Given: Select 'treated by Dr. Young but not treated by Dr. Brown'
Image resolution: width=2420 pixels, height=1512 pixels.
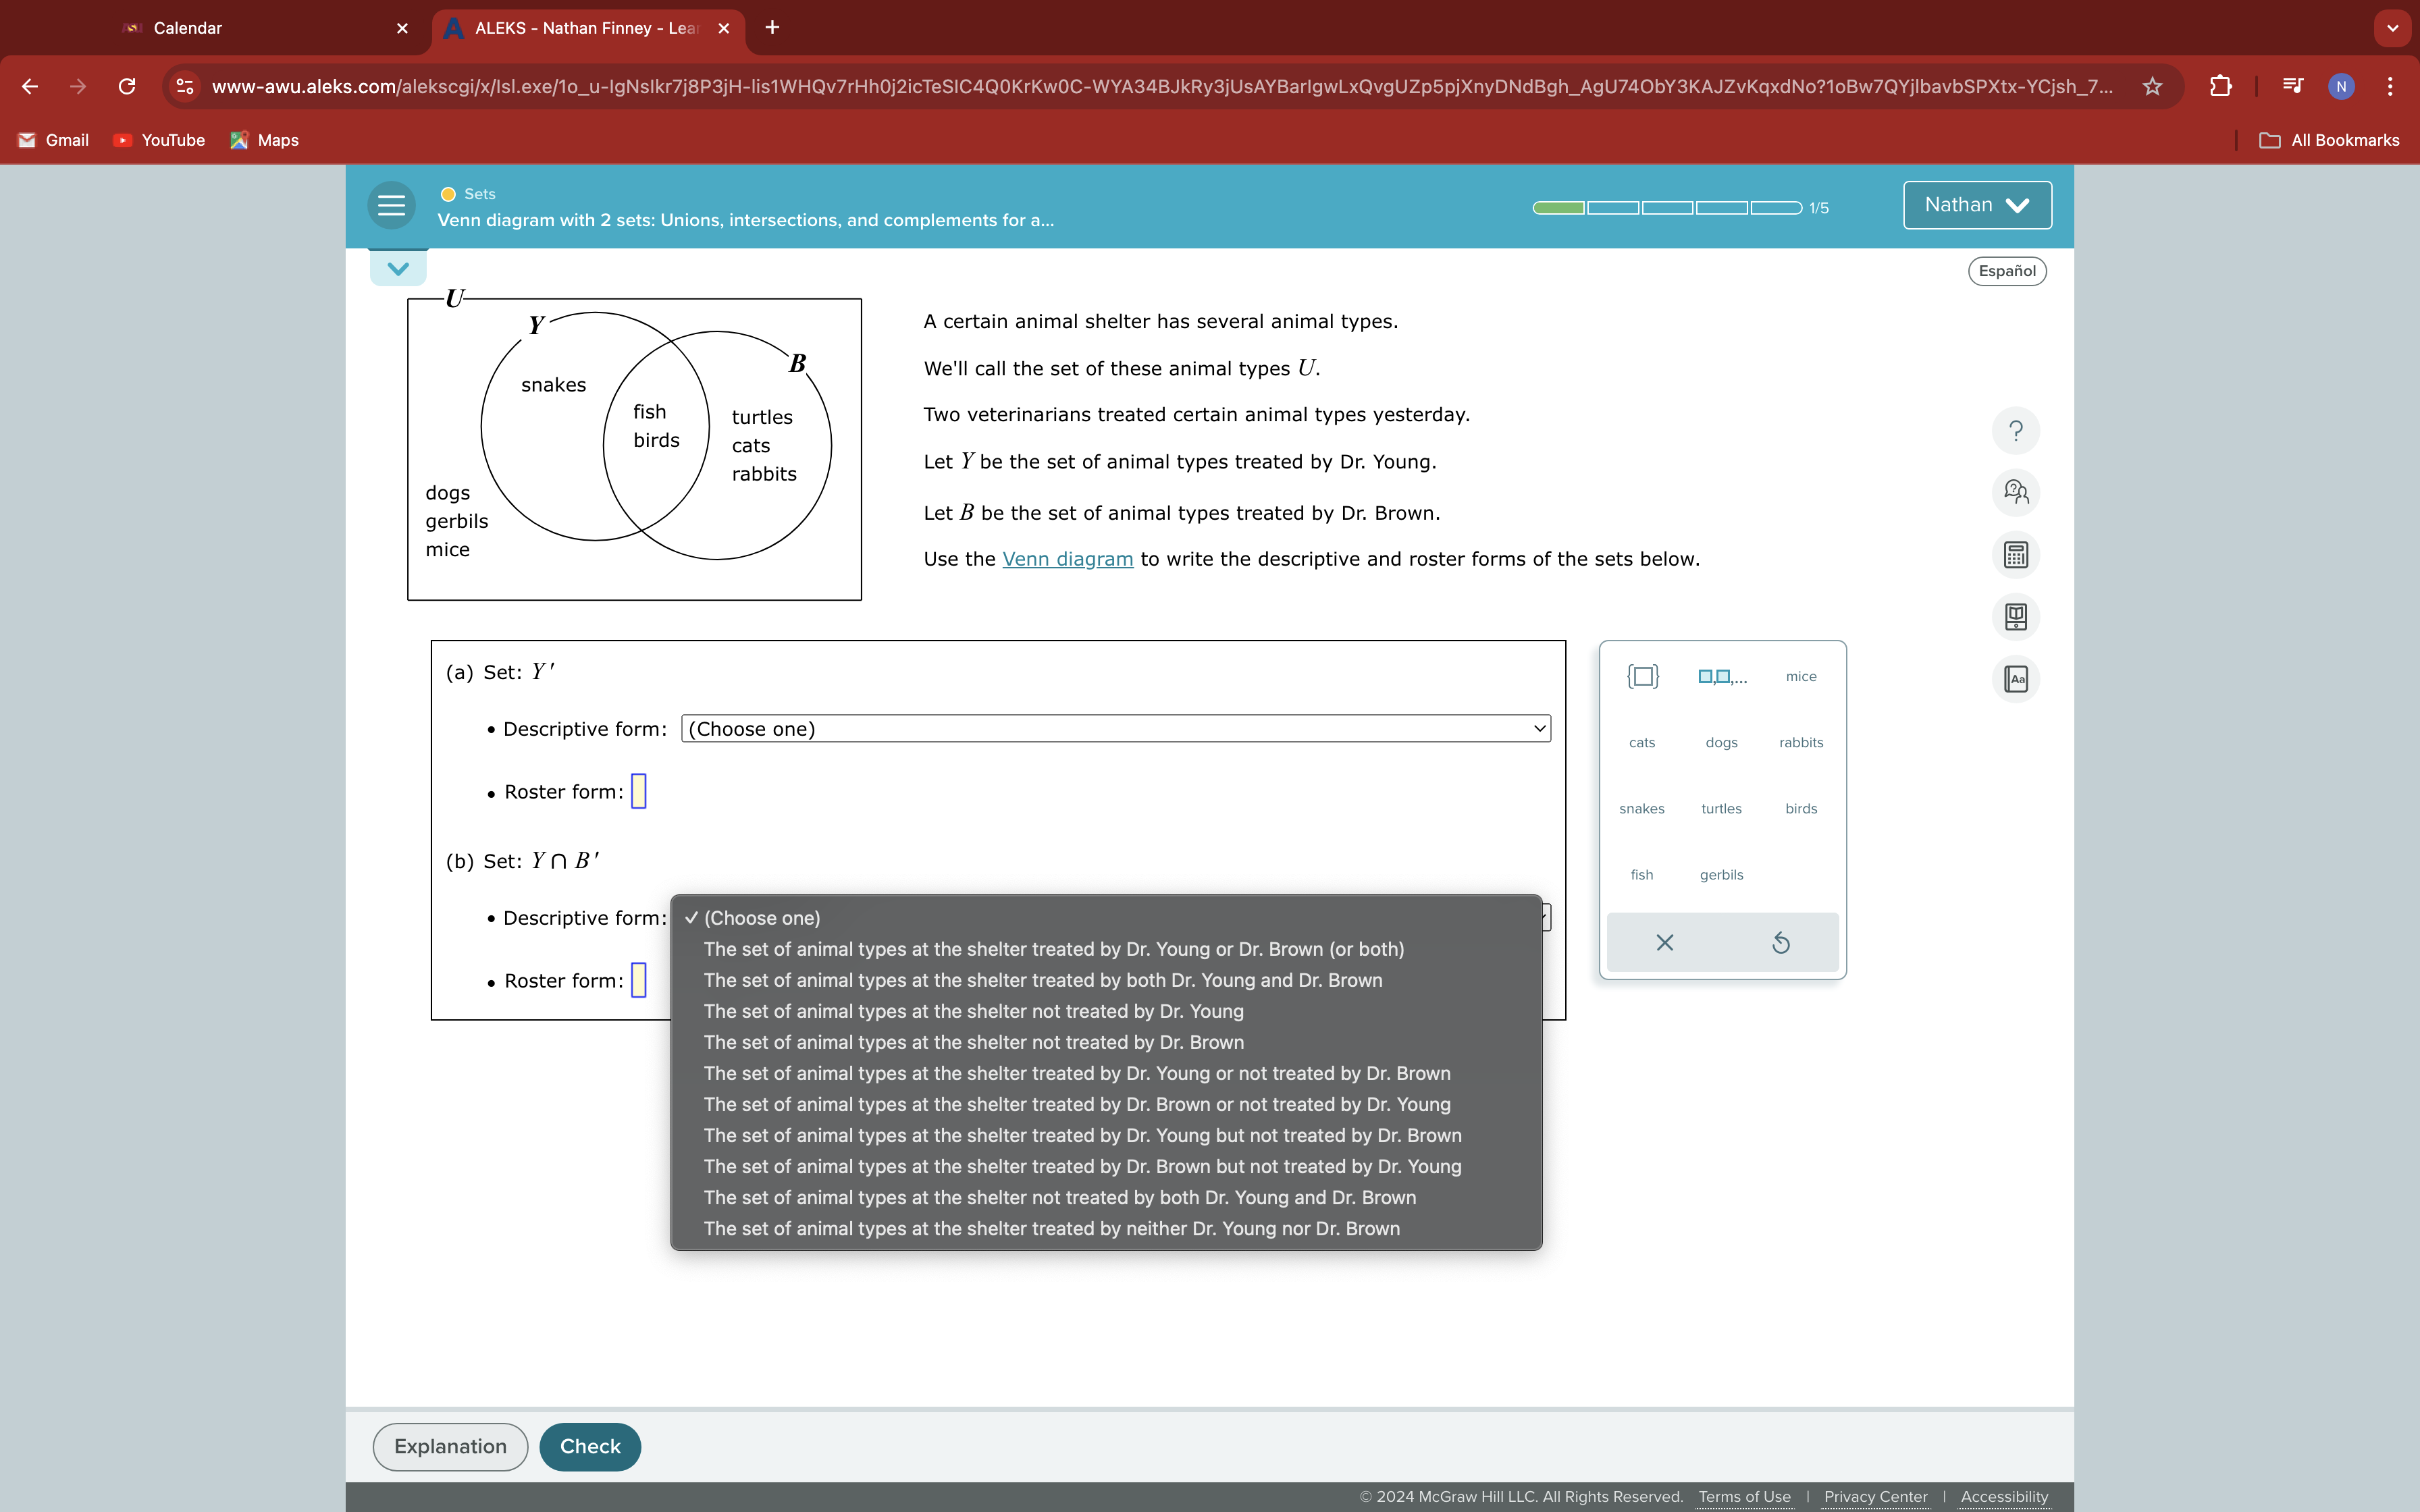Looking at the screenshot, I should (x=1082, y=1135).
